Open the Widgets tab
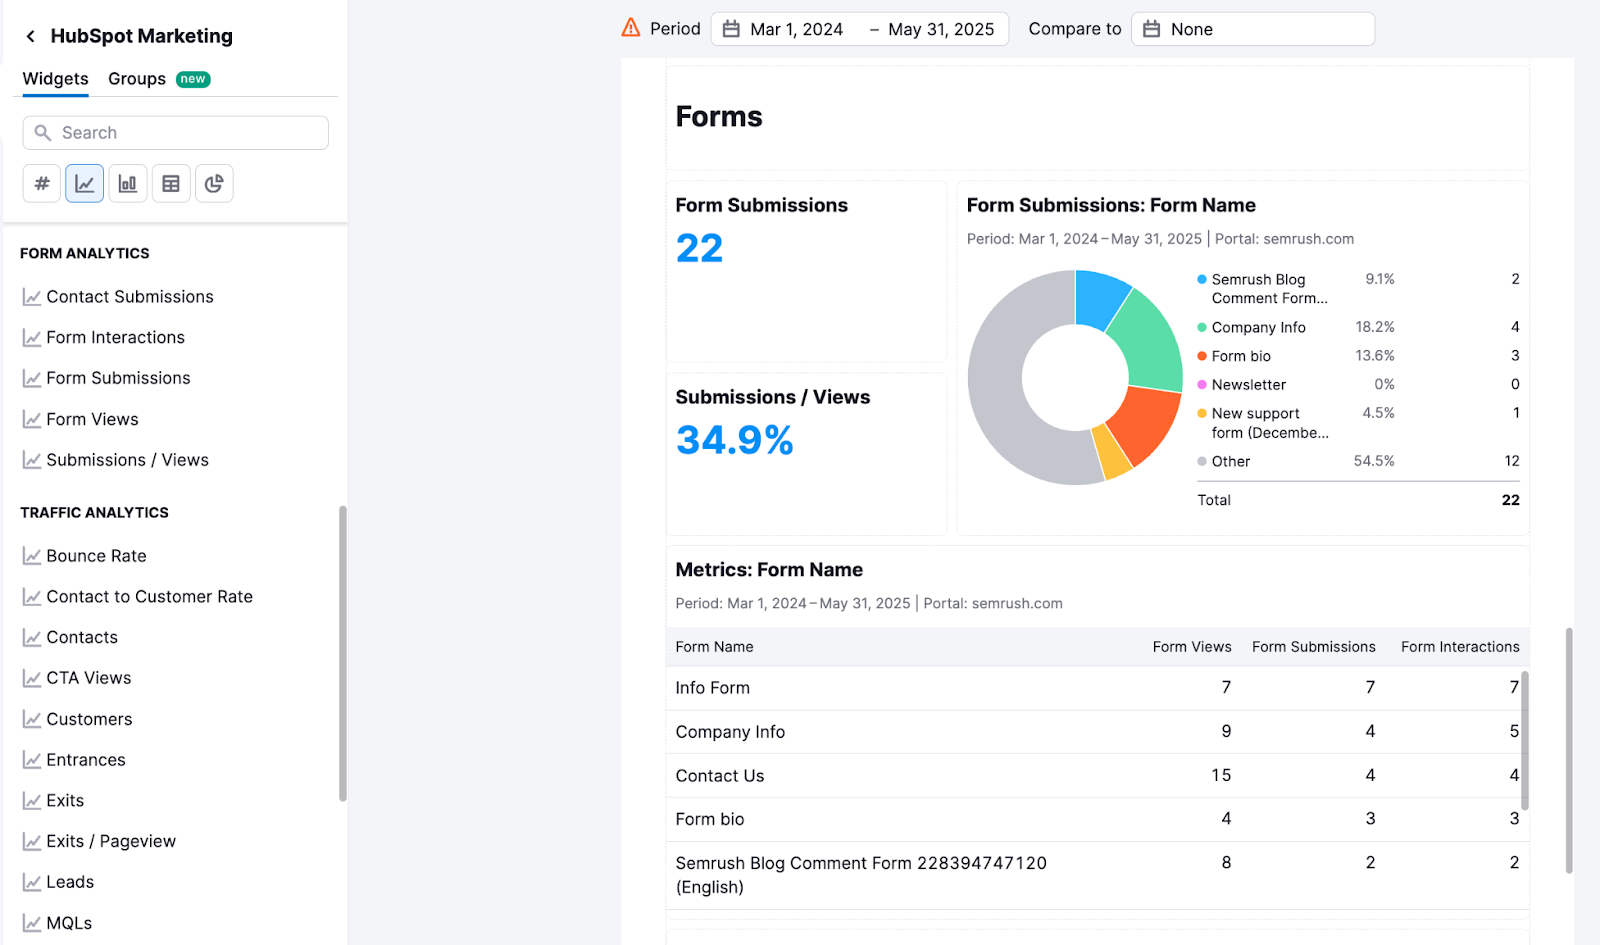The width and height of the screenshot is (1600, 945). (55, 79)
